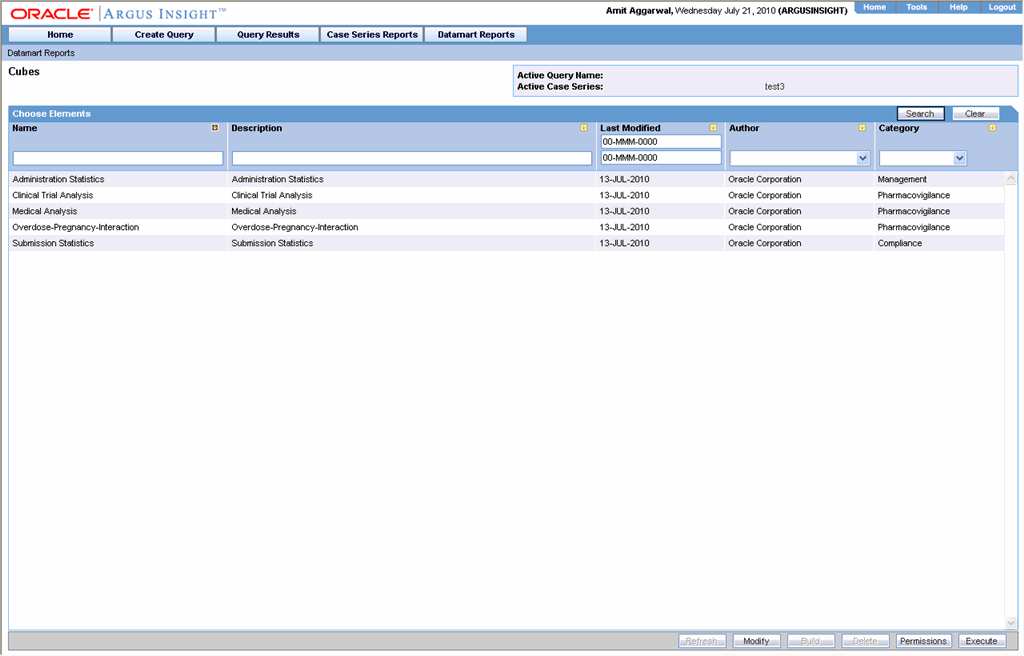Click Administration Statistics description cell
1024x656 pixels.
(x=278, y=179)
